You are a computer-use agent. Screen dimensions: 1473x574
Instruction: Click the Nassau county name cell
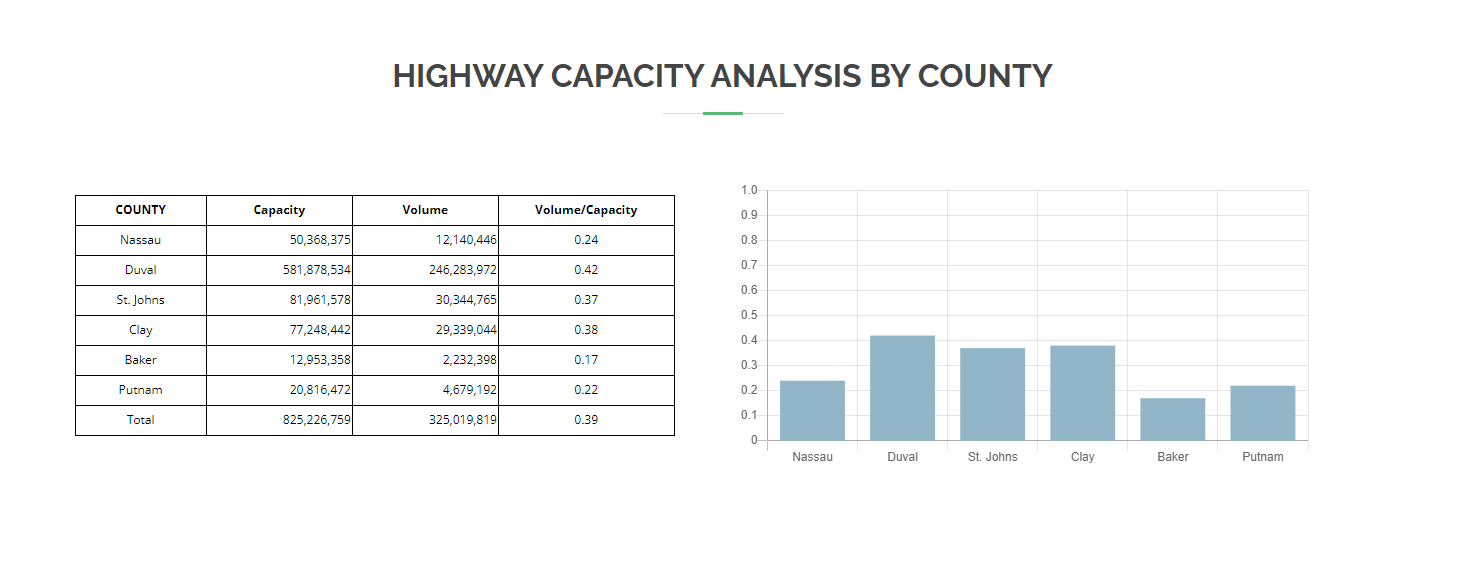click(141, 240)
